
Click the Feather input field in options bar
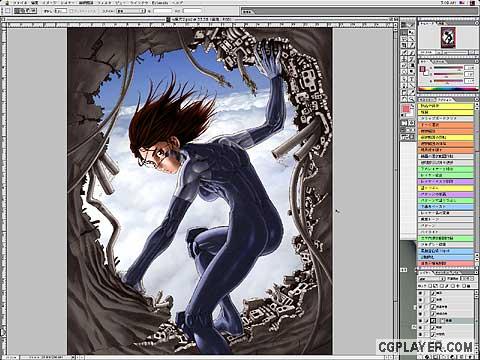click(61, 11)
